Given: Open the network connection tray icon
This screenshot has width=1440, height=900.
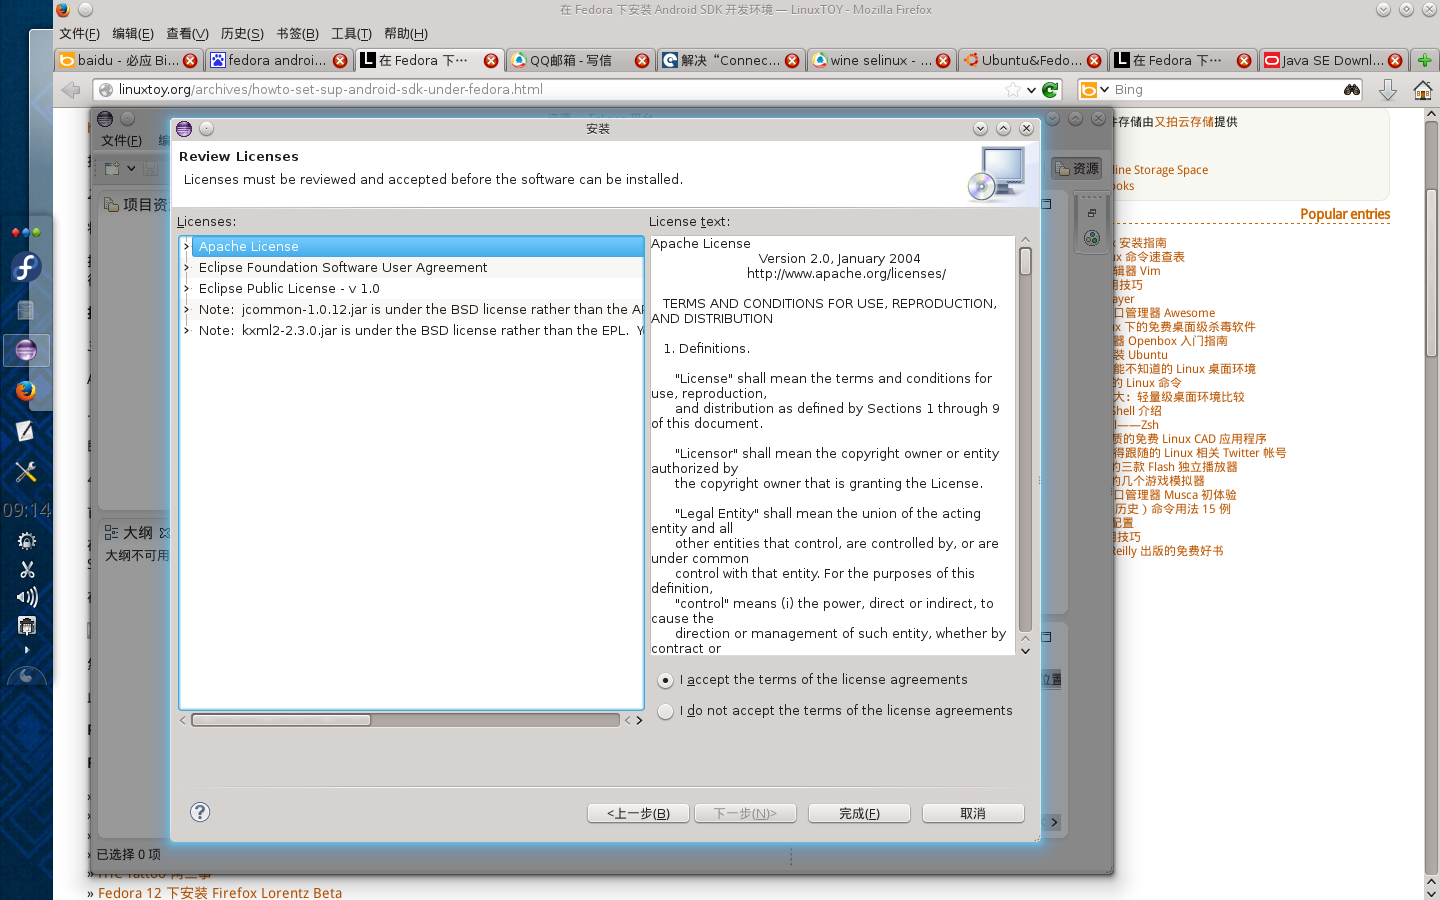Looking at the screenshot, I should (x=27, y=626).
